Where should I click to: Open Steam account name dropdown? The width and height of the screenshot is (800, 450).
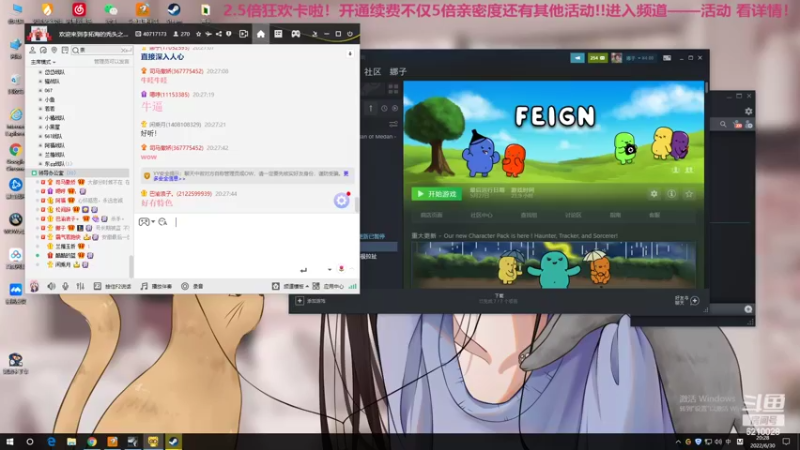coord(638,58)
